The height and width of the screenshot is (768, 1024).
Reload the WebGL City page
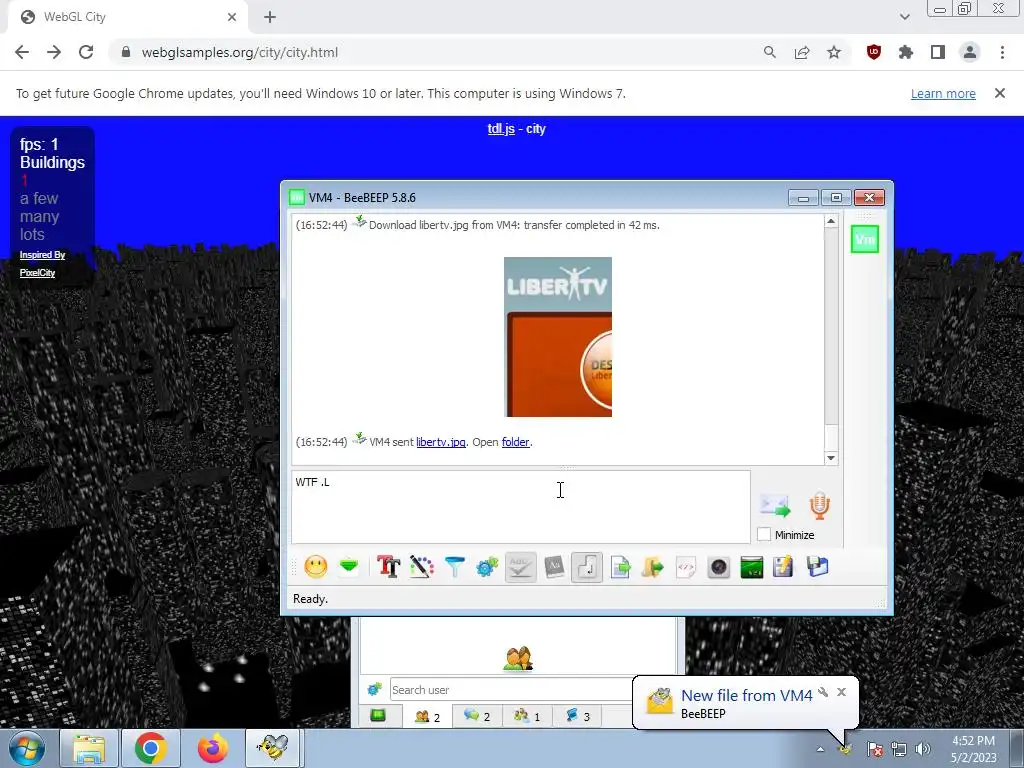[x=86, y=52]
